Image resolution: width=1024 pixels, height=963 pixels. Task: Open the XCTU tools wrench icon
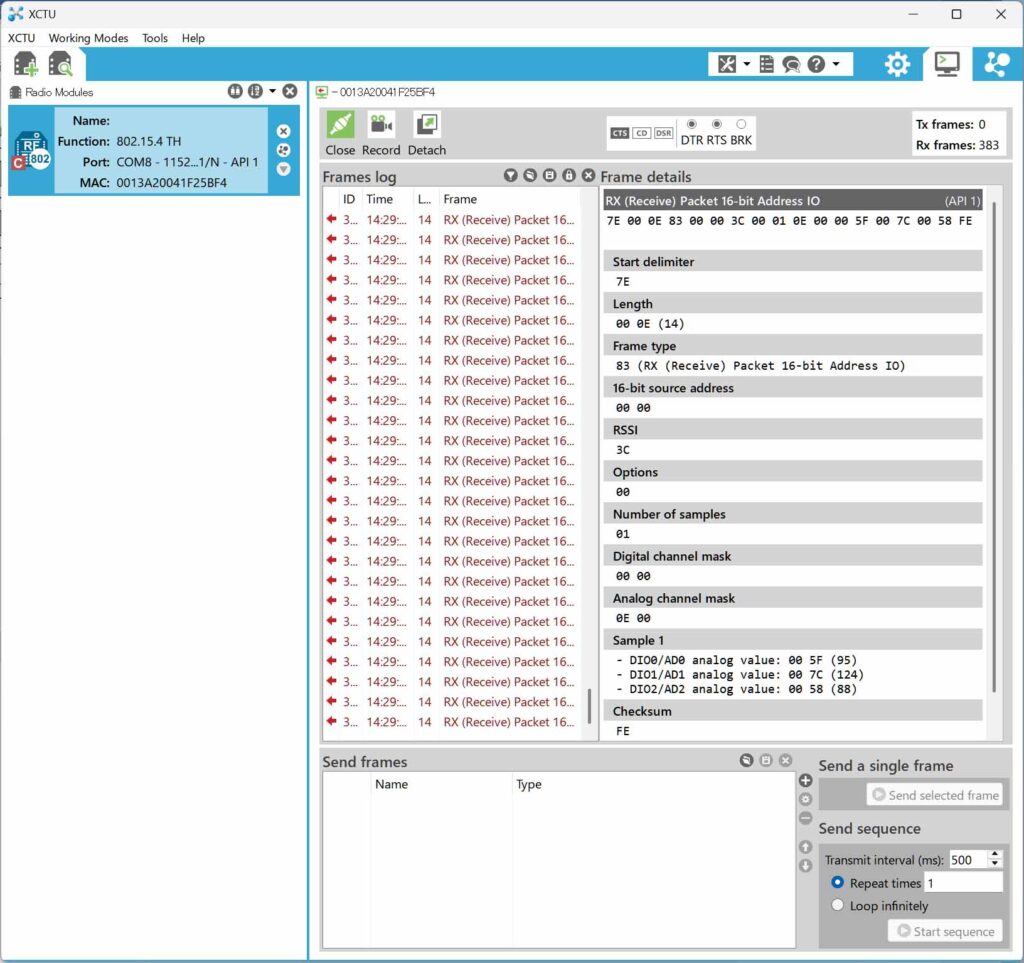pos(727,64)
